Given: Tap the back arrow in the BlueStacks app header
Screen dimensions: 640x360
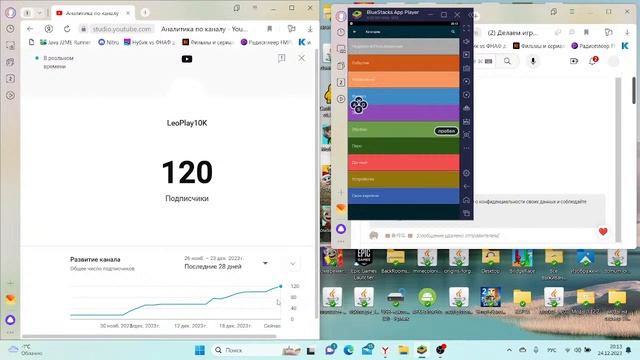Looking at the screenshot, I should (354, 31).
